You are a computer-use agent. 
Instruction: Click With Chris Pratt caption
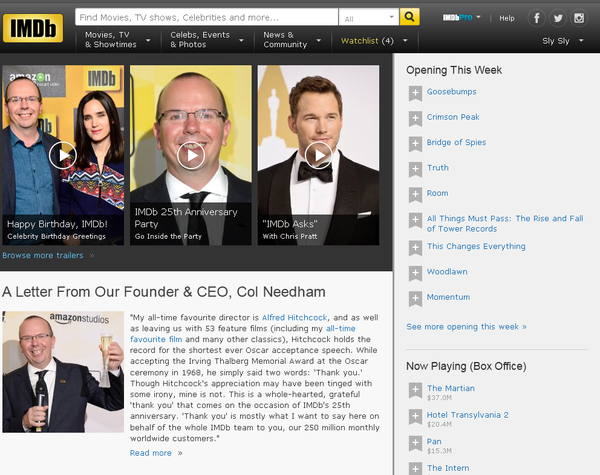(x=290, y=236)
